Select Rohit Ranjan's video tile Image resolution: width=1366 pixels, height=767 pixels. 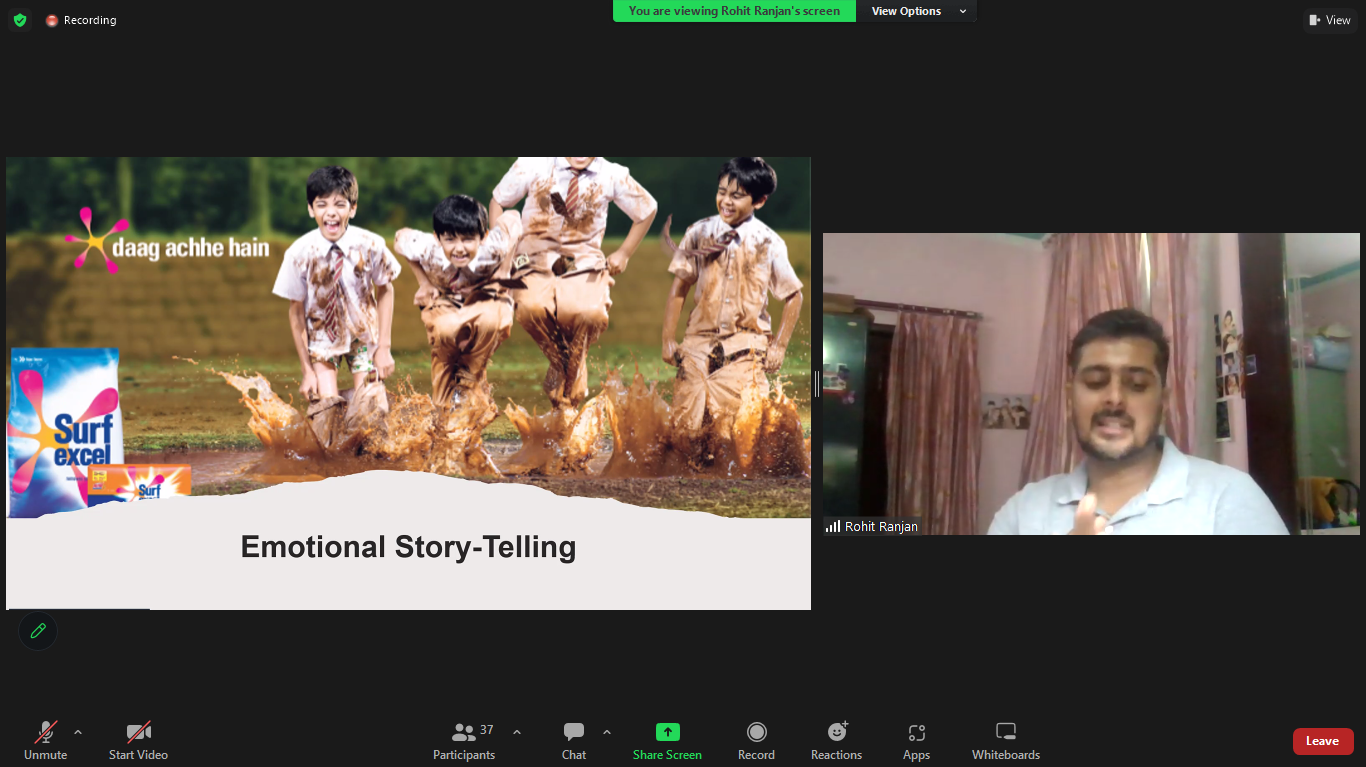(x=1091, y=384)
